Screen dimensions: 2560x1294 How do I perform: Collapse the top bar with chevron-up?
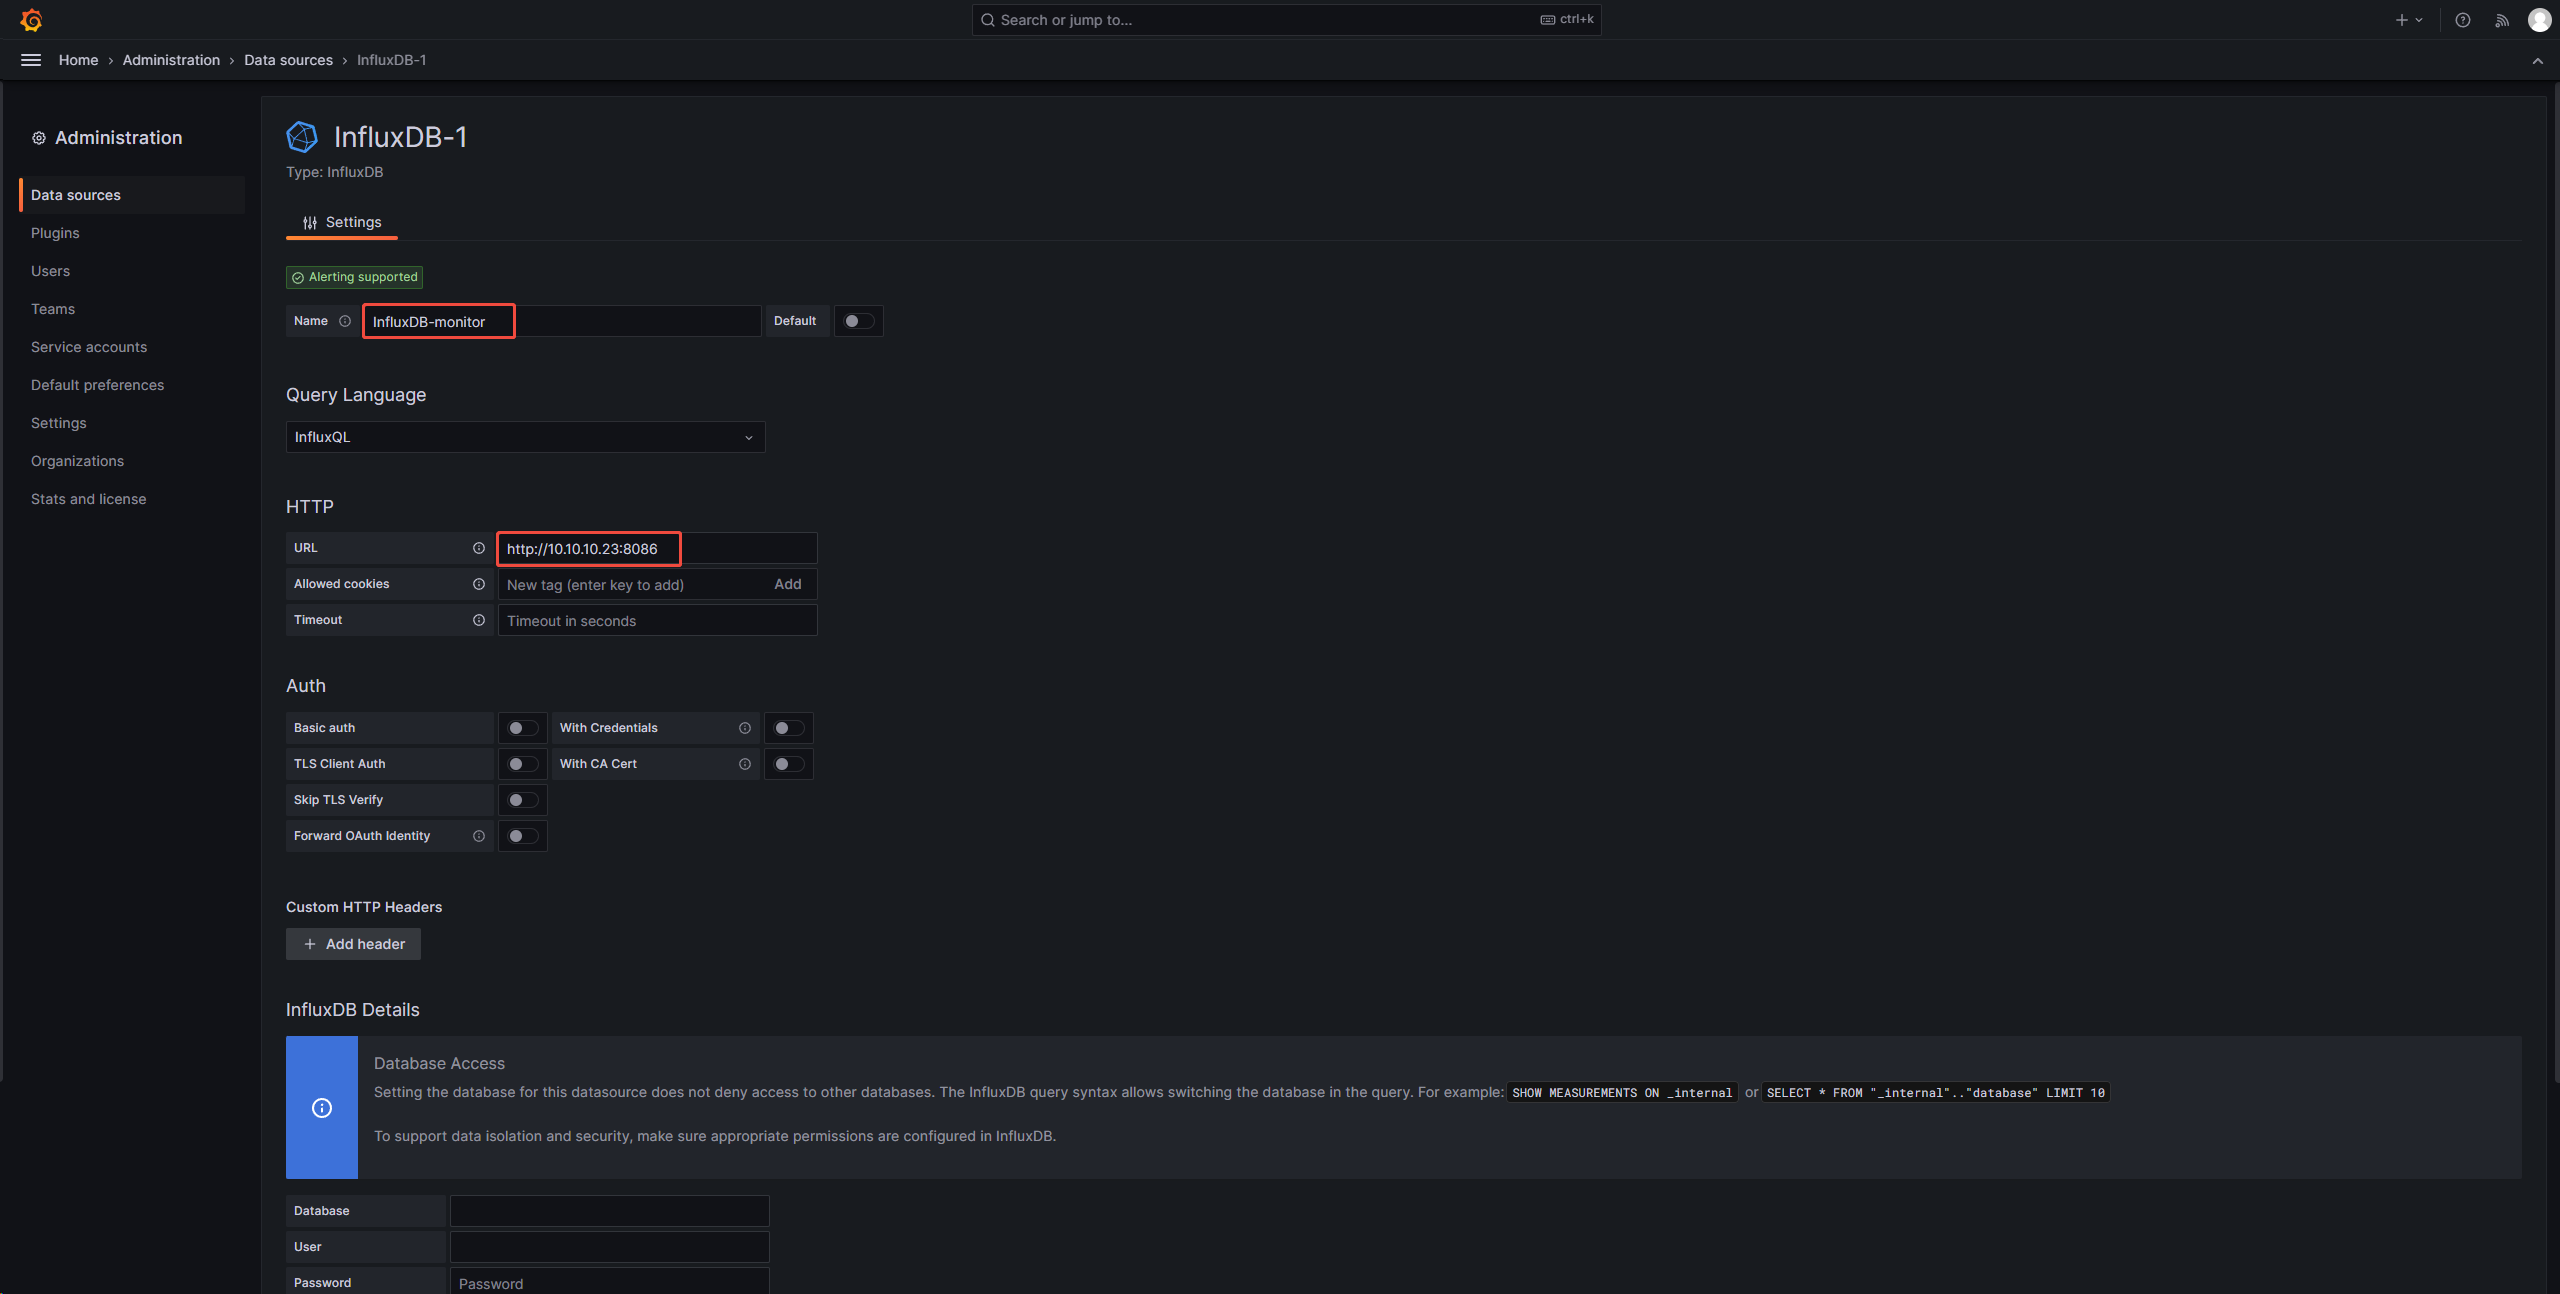coord(2538,61)
